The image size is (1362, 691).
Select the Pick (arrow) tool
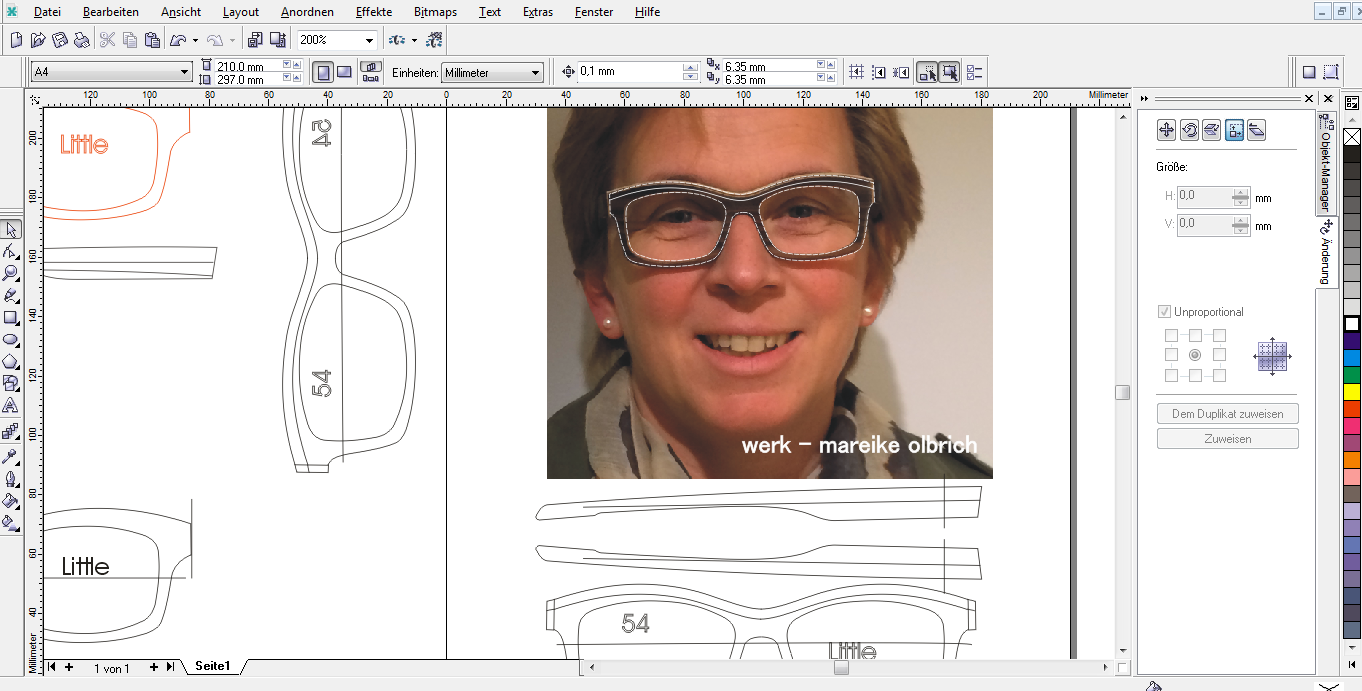click(11, 230)
